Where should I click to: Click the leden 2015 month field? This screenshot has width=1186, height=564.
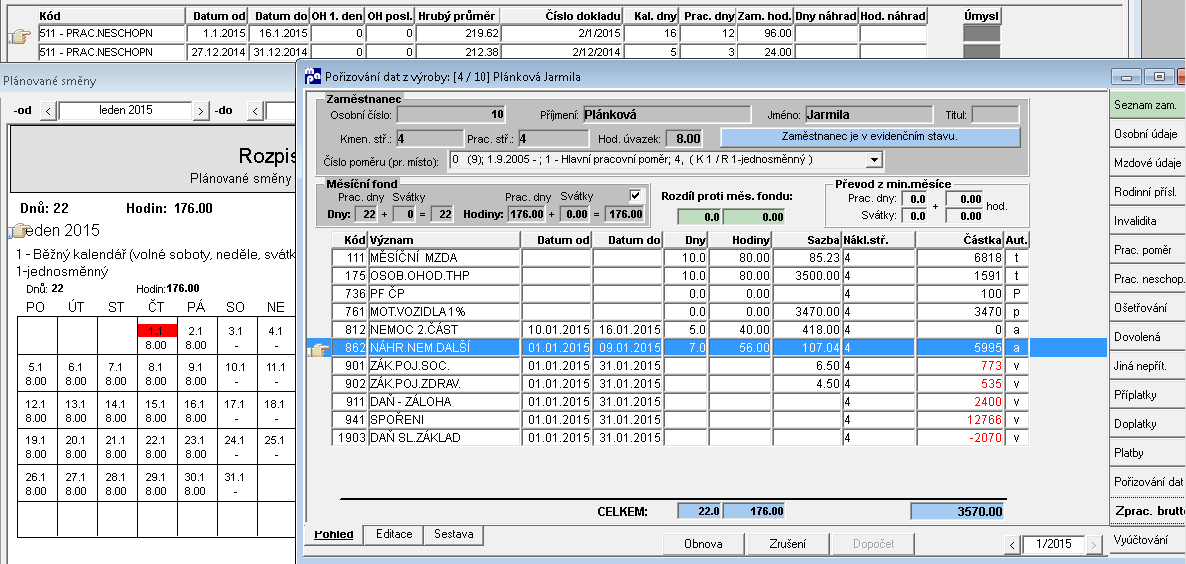[x=125, y=111]
